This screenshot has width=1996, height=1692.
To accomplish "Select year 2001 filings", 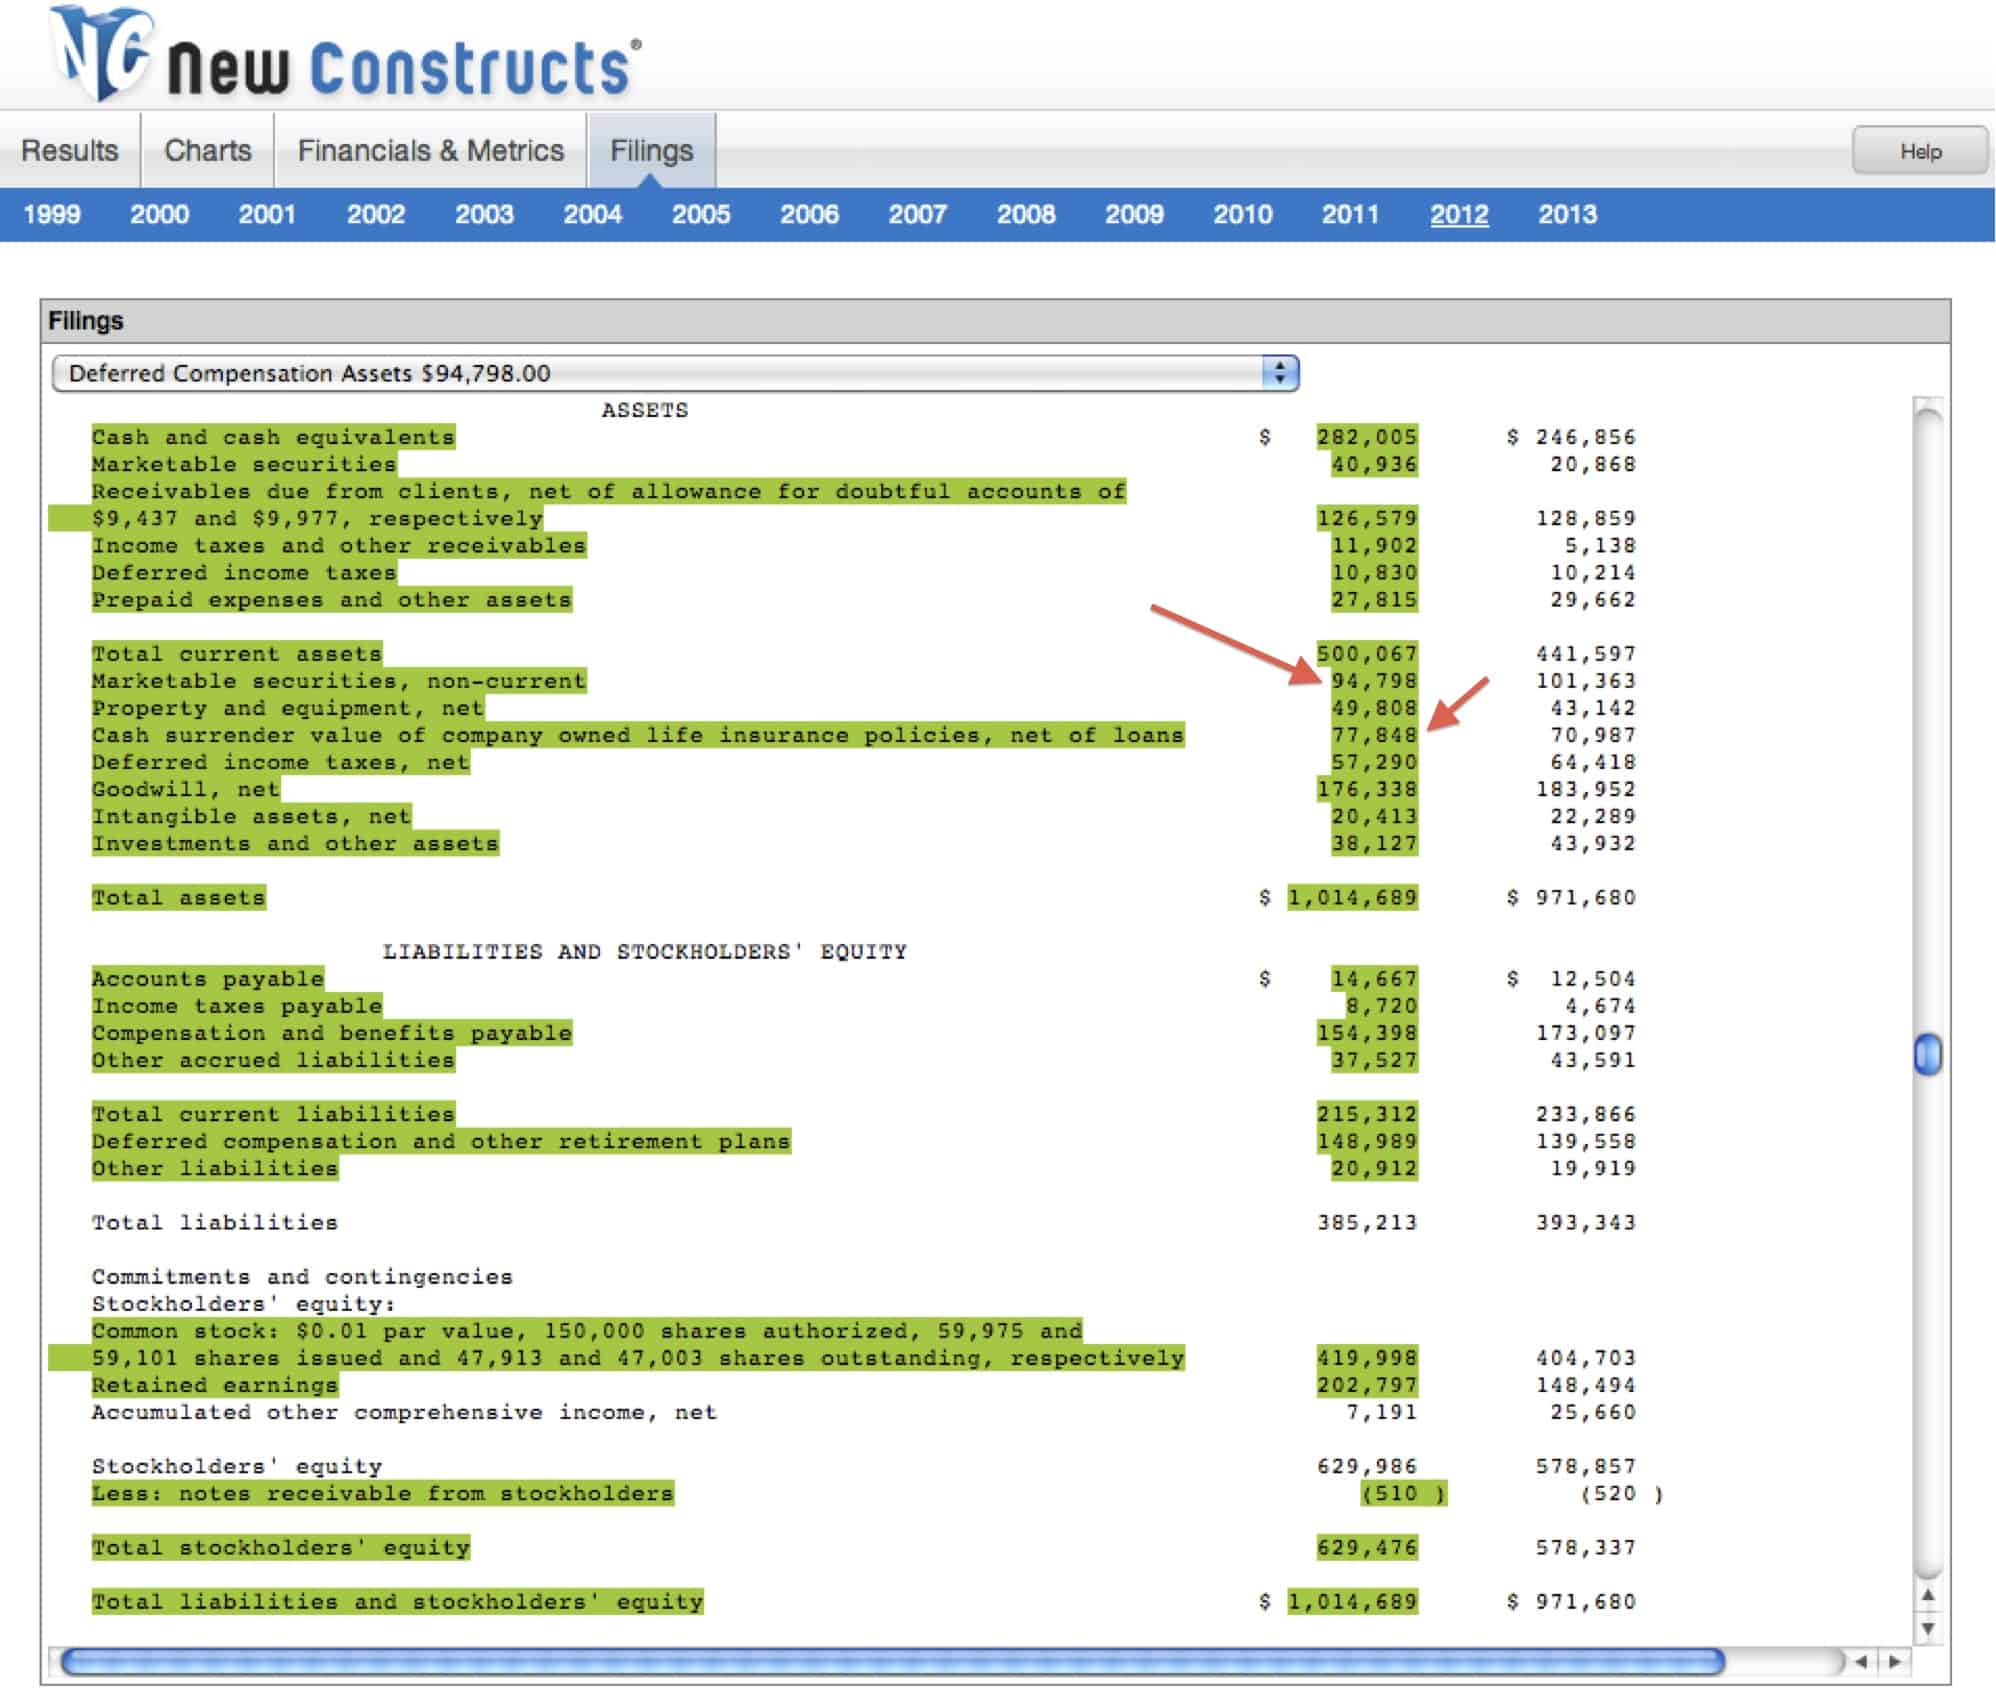I will click(267, 214).
